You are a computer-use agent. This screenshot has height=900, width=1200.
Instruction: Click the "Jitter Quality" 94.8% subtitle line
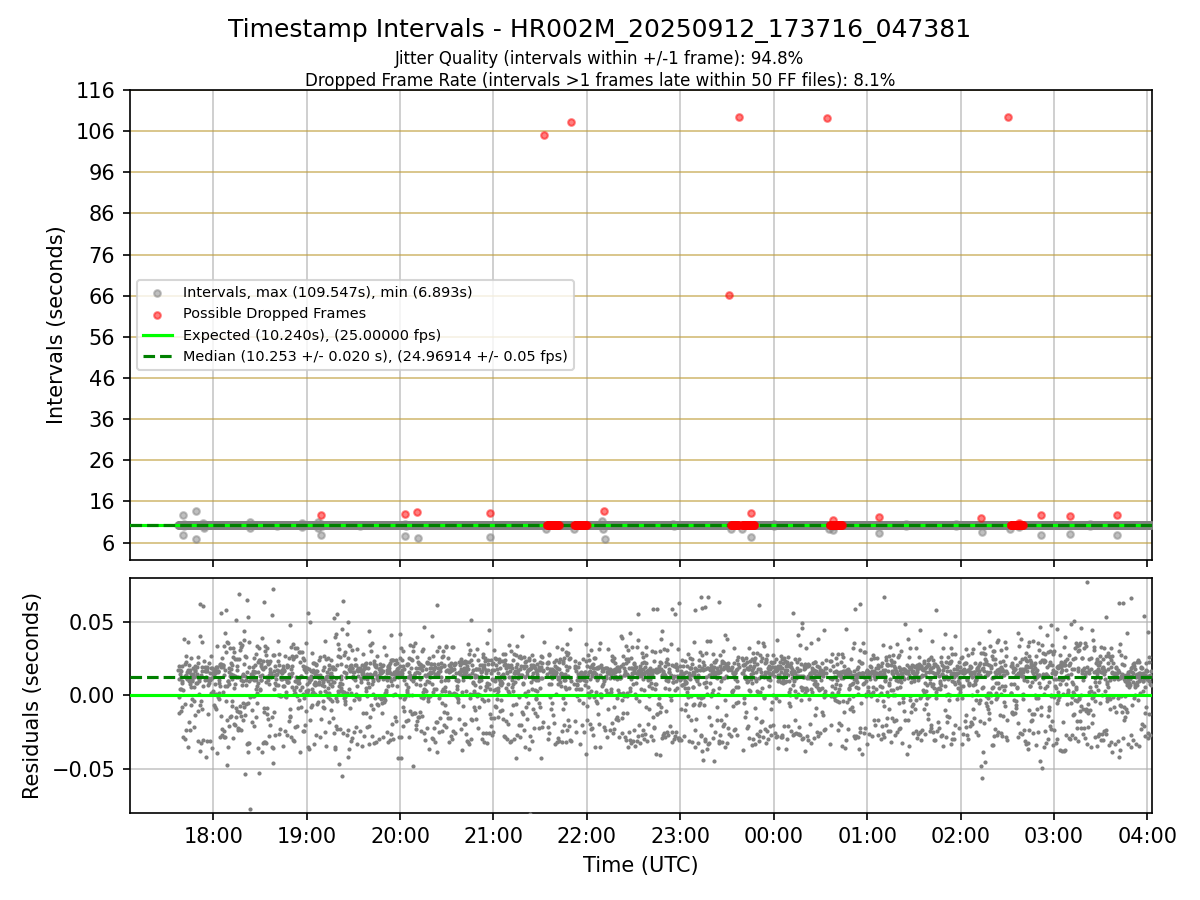tap(599, 59)
